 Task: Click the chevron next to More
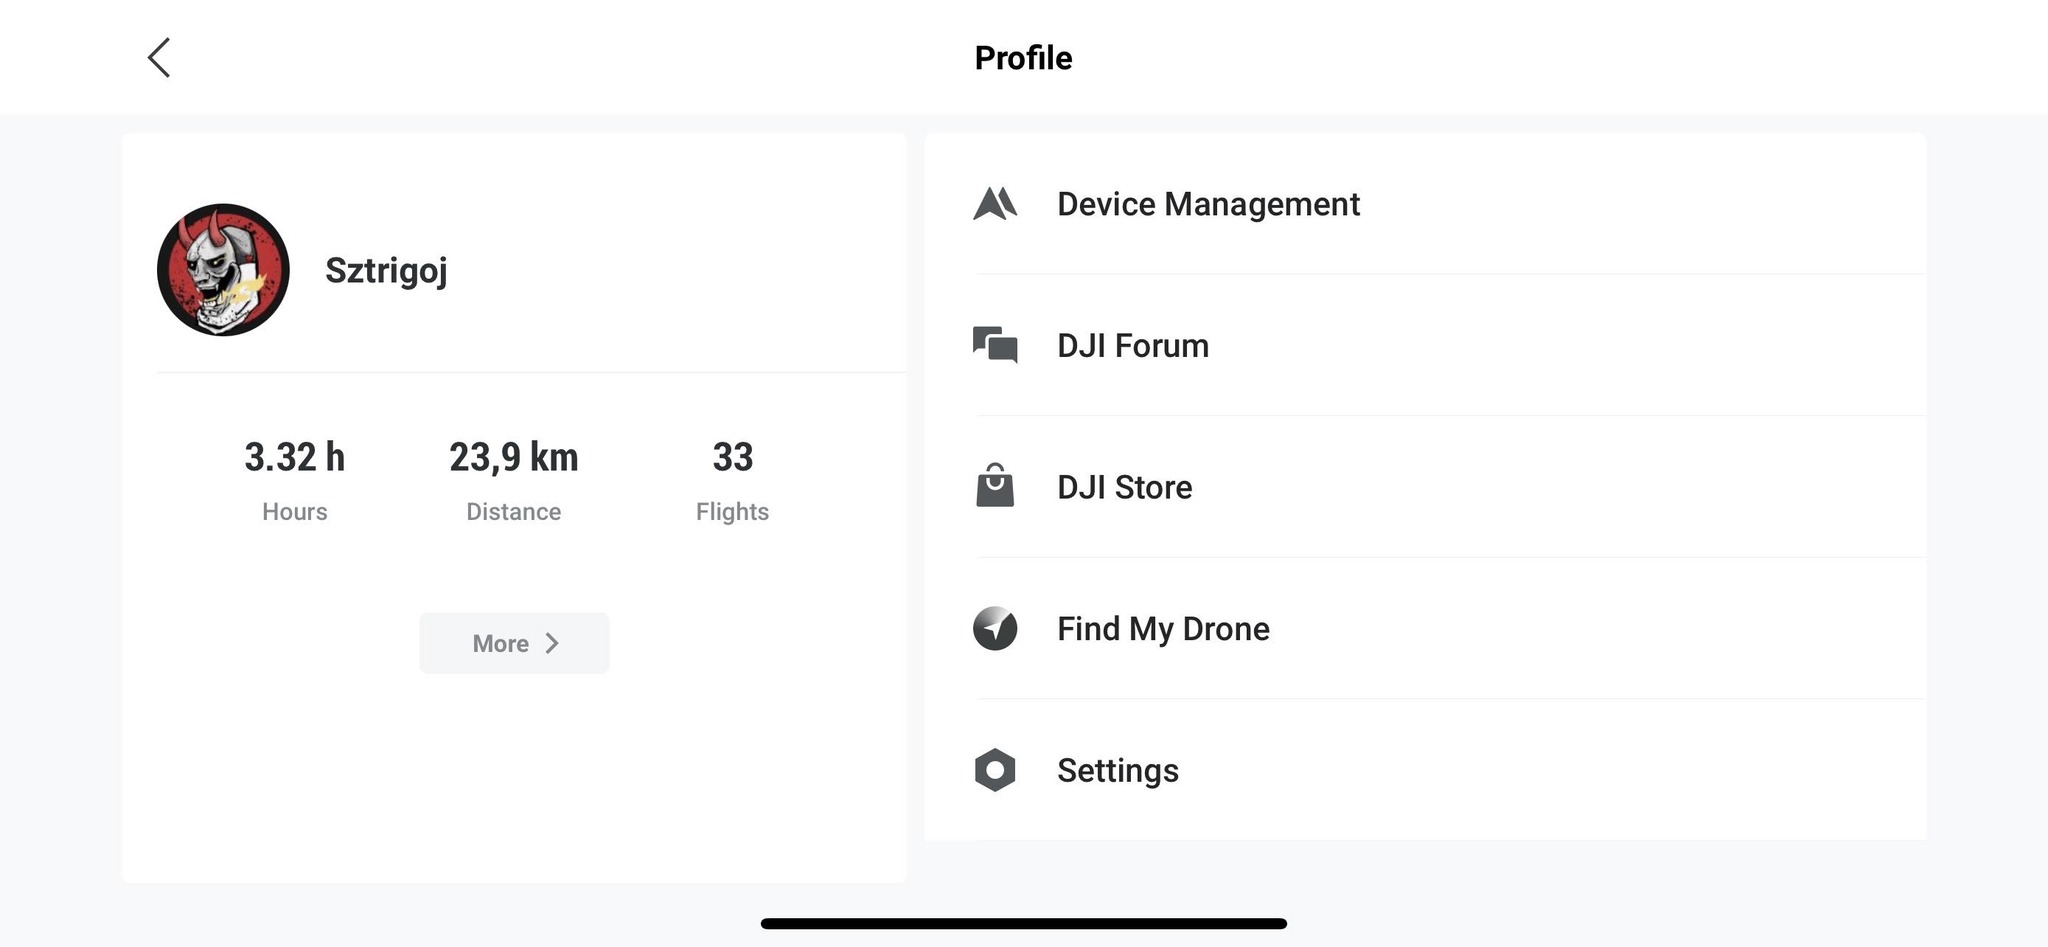click(552, 643)
